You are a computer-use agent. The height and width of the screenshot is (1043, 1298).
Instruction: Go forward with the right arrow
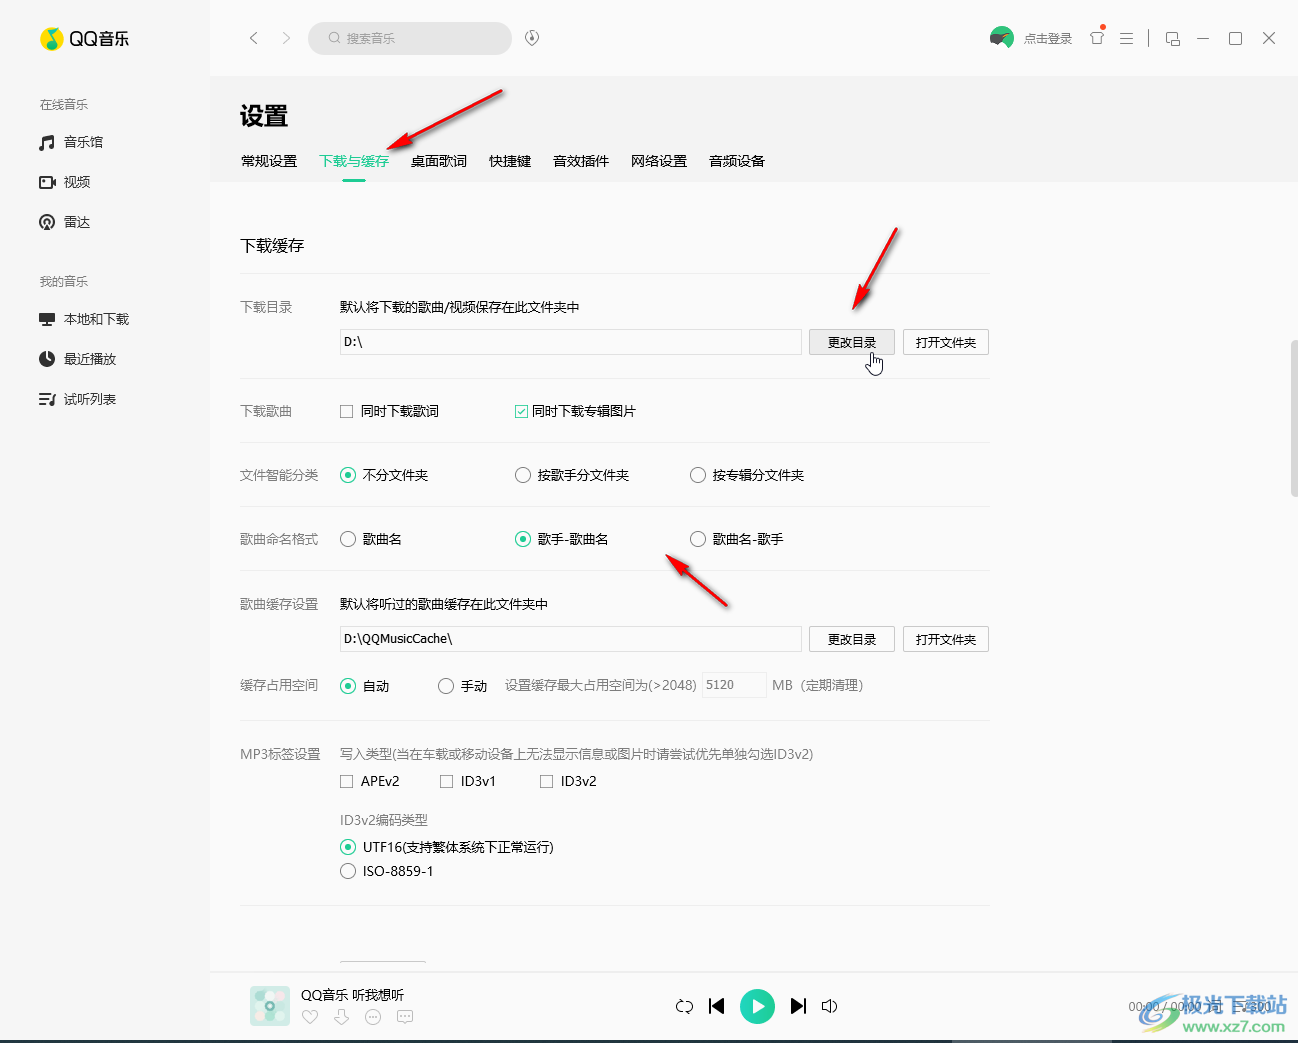286,38
